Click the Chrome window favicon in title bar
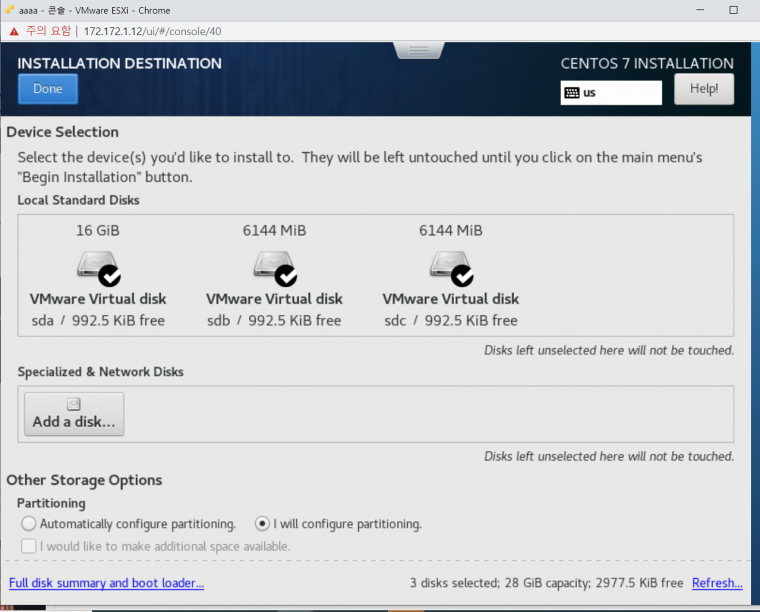This screenshot has width=760, height=612. click(x=10, y=10)
